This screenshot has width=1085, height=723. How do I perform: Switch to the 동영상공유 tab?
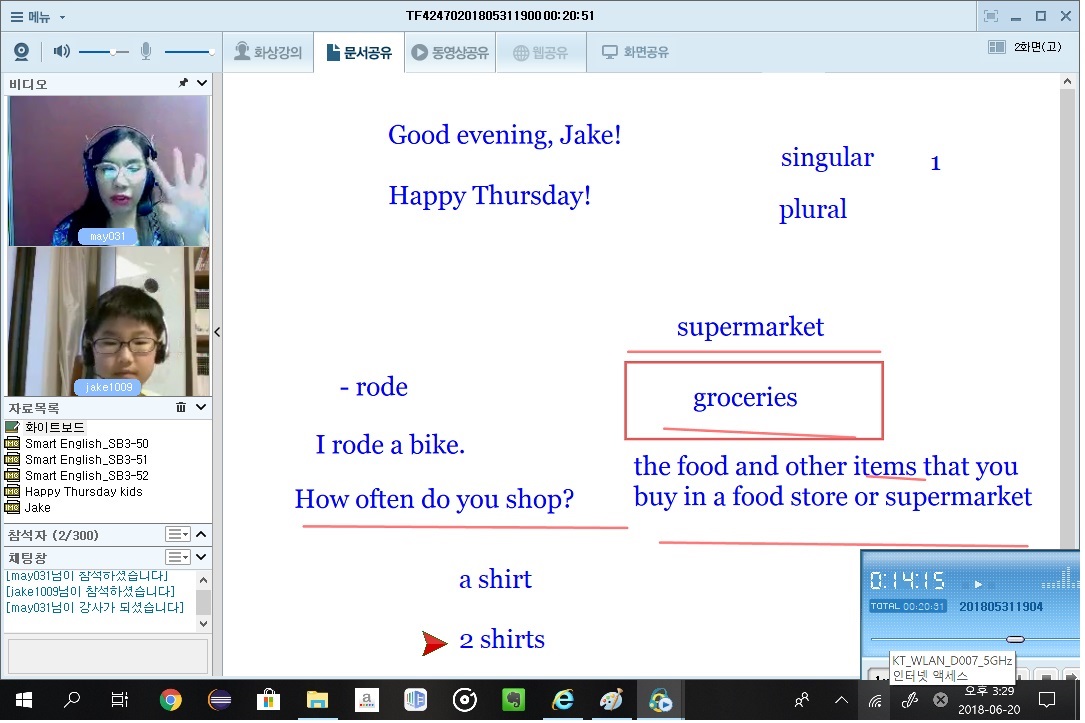coord(449,52)
